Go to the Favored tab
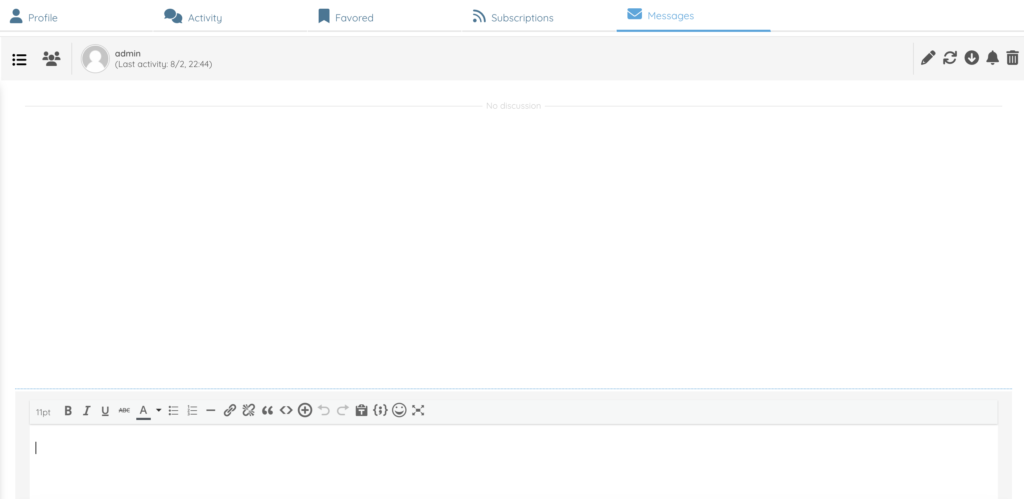Viewport: 1024px width, 499px height. coord(345,17)
